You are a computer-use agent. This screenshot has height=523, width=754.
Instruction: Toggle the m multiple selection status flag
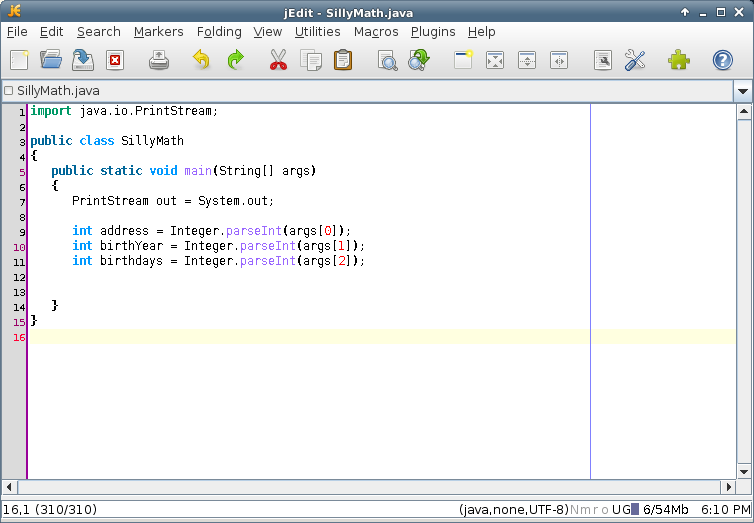[585, 510]
